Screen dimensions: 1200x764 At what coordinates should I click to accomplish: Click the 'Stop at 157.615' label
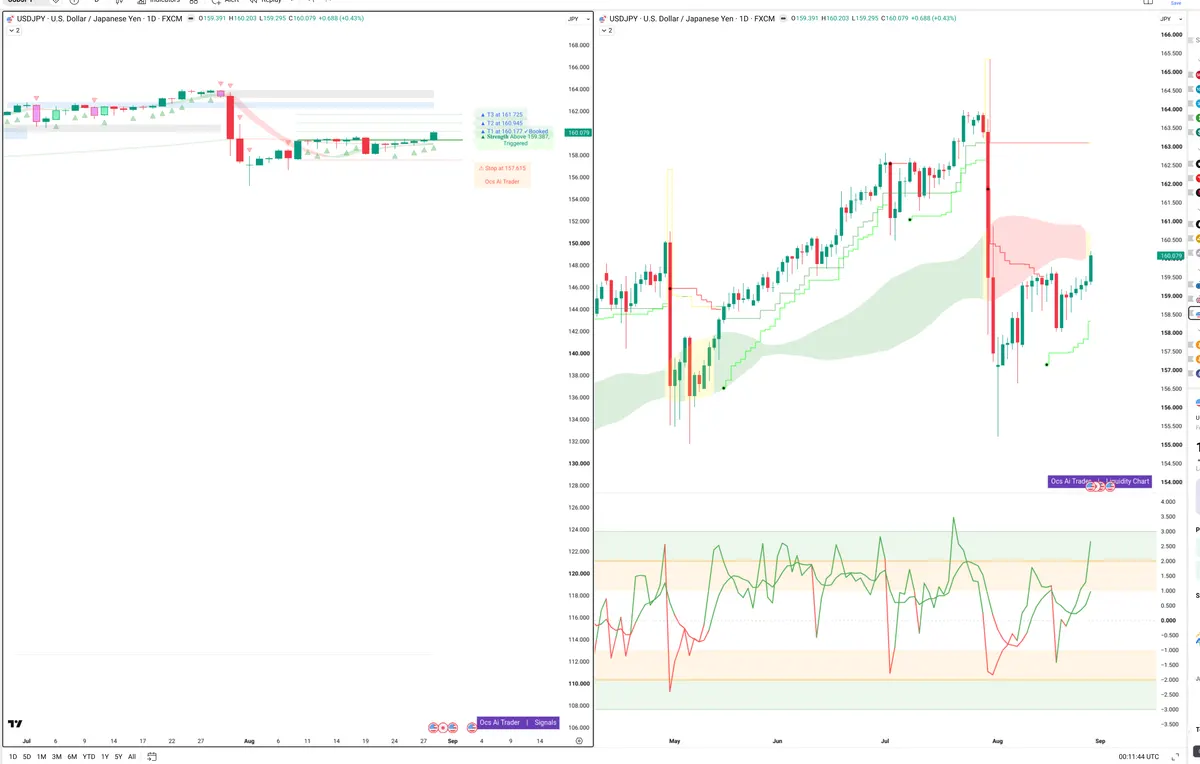(503, 168)
